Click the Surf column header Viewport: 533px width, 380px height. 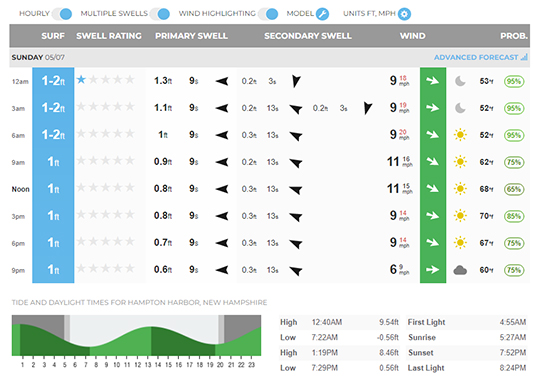53,36
